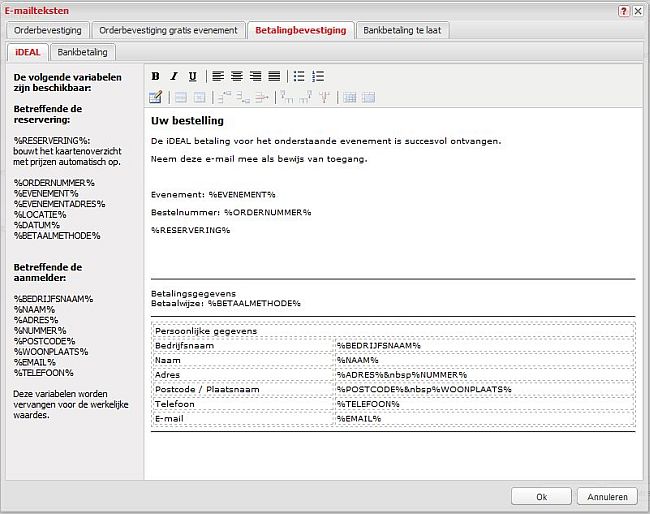Click insert column before icon

click(x=287, y=97)
